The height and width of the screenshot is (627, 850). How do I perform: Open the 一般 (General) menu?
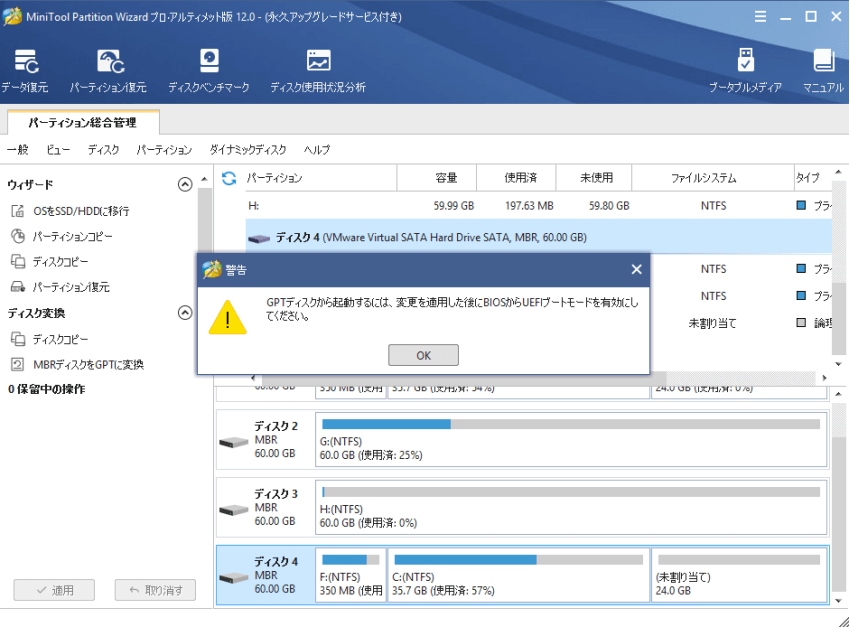[x=18, y=149]
